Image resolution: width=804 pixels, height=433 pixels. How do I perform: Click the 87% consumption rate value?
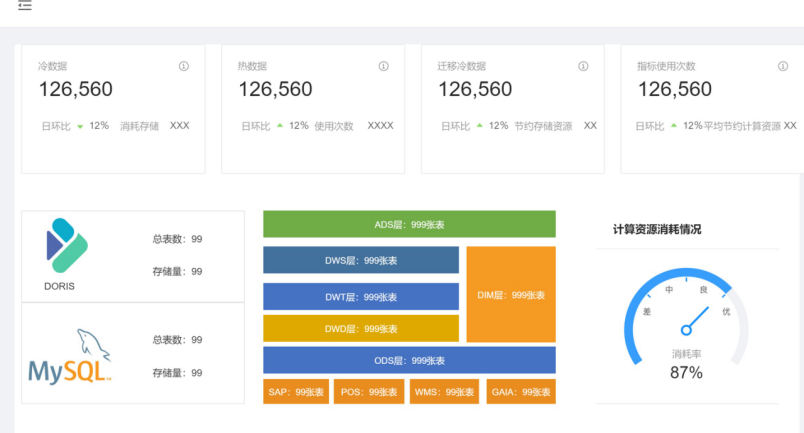[686, 372]
